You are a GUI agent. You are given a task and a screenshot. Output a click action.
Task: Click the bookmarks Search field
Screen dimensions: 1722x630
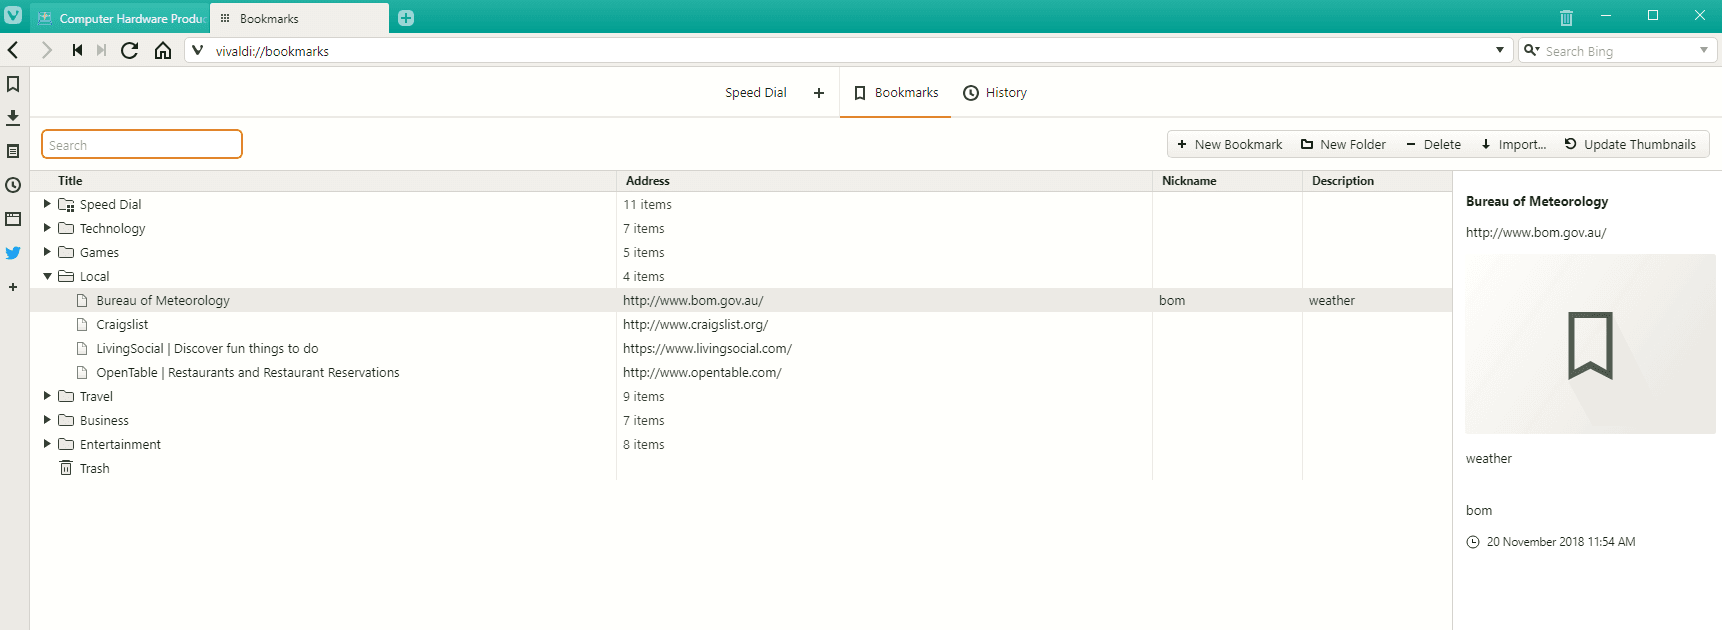tap(142, 145)
